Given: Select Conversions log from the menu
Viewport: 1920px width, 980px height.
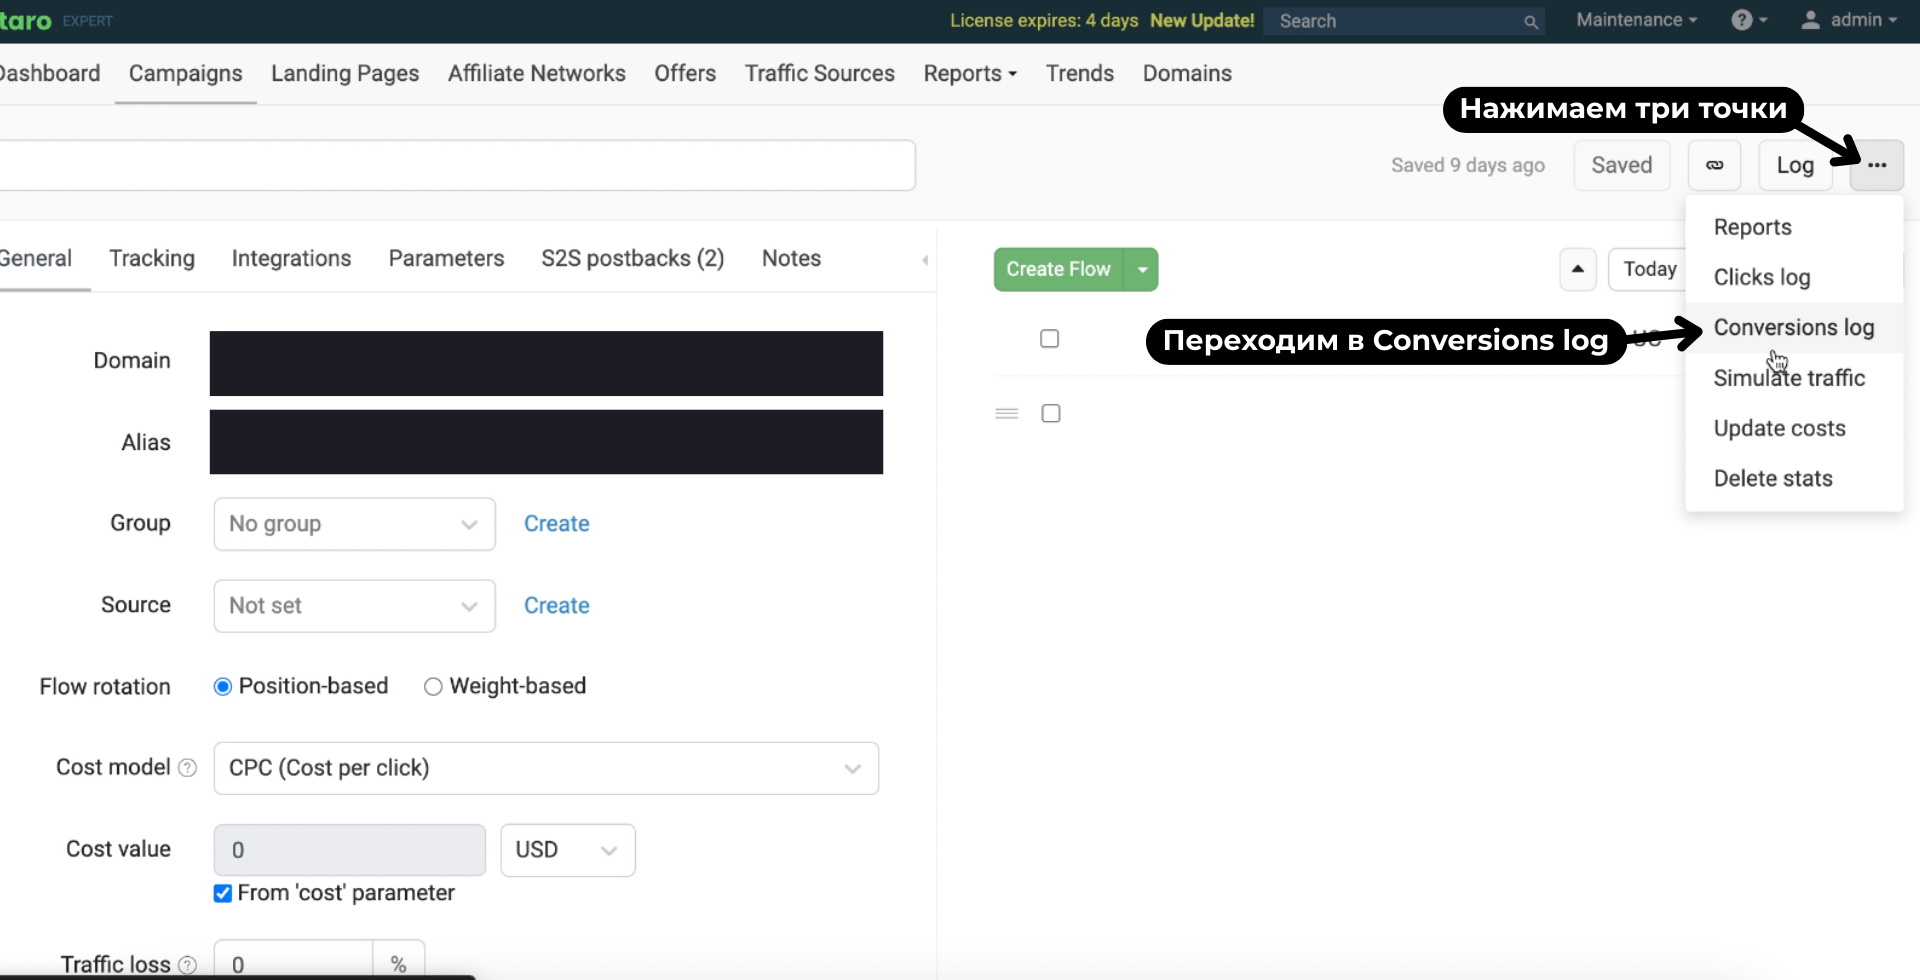Looking at the screenshot, I should coord(1793,327).
